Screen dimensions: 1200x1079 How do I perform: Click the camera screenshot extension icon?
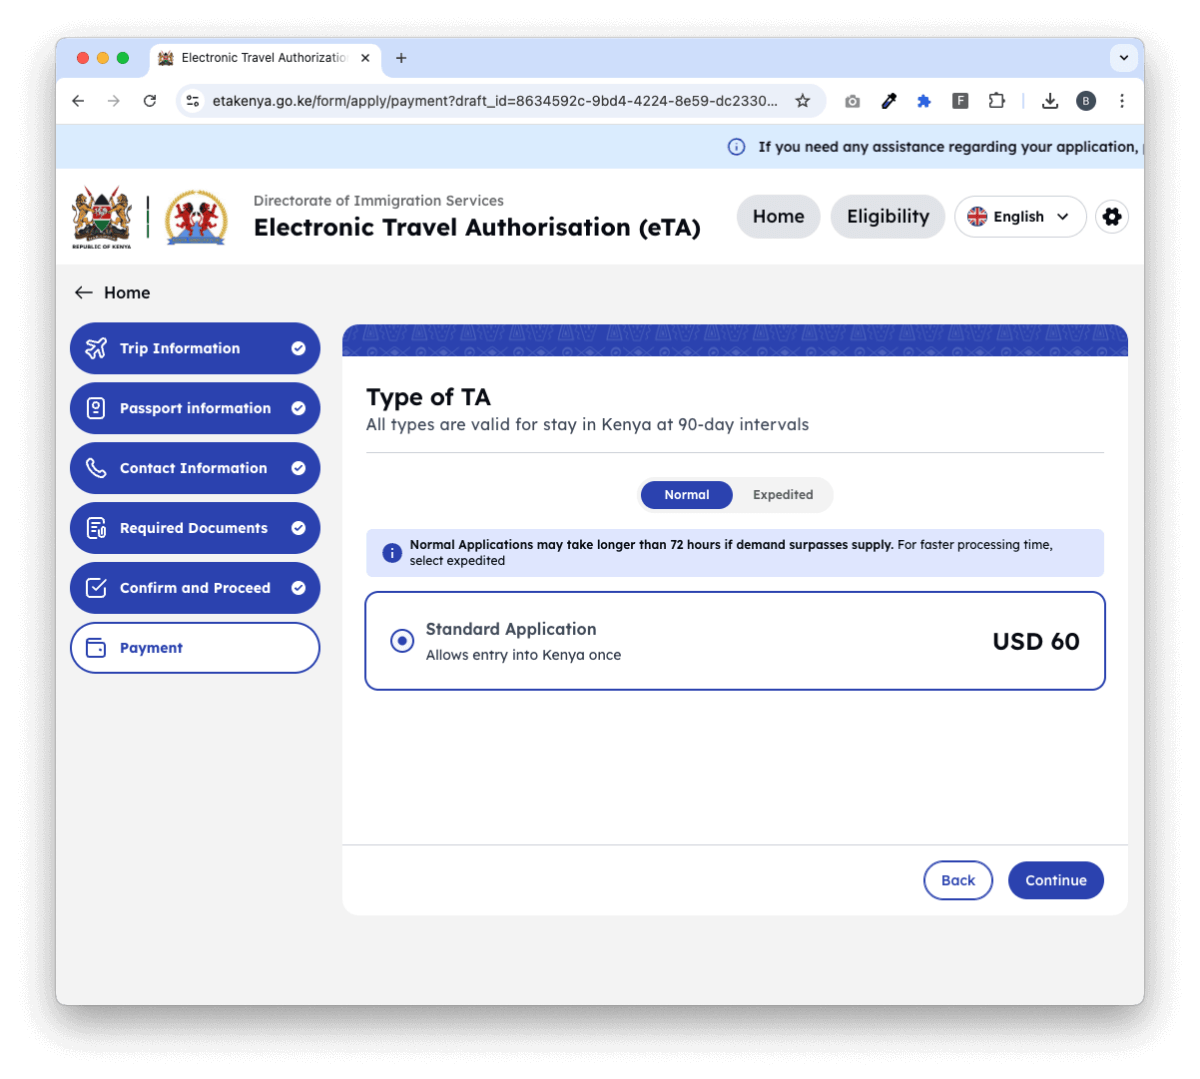coord(852,101)
